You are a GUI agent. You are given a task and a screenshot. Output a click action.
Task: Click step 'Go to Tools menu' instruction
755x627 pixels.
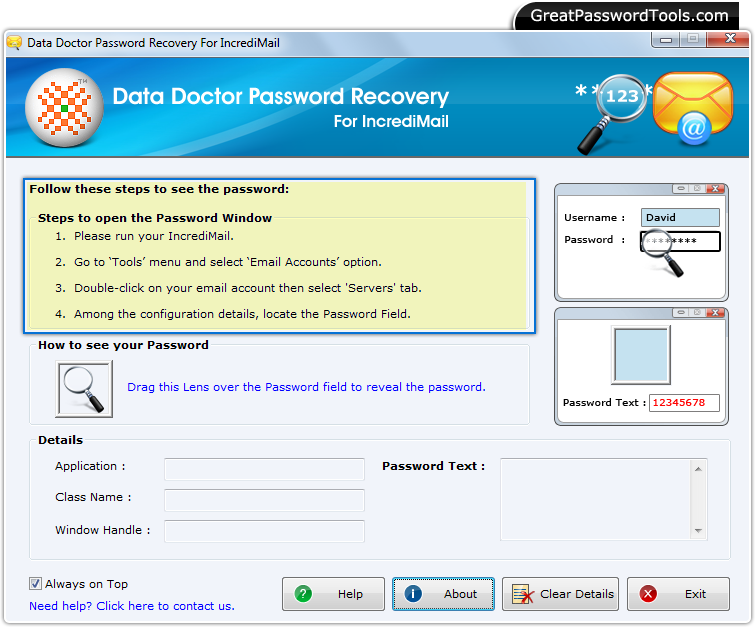point(228,262)
